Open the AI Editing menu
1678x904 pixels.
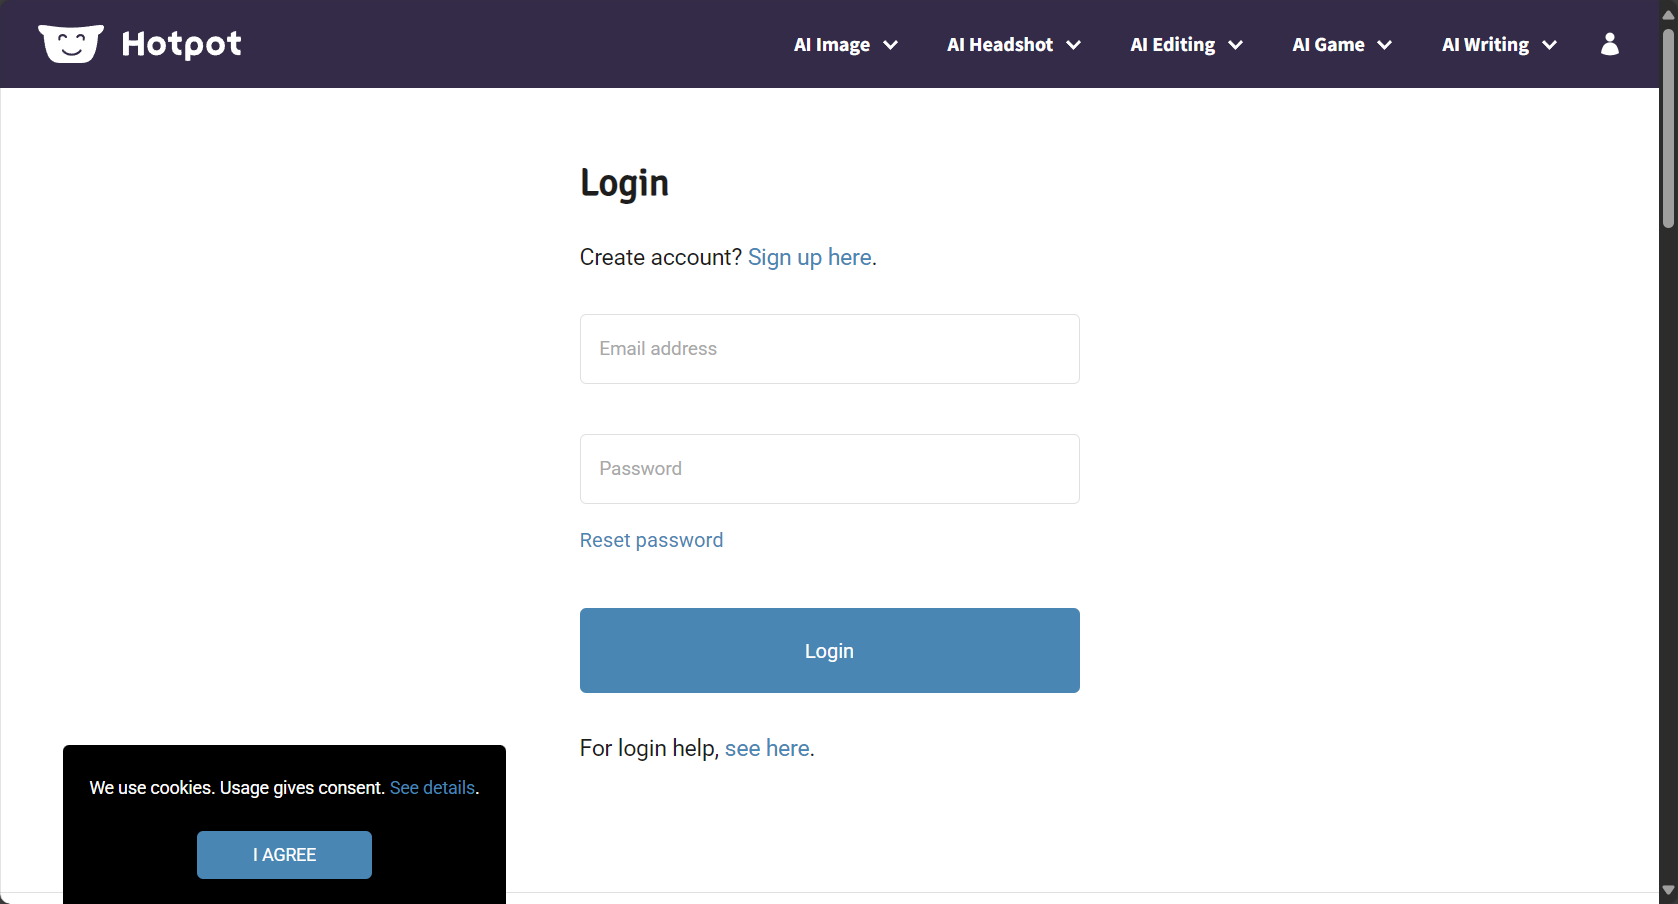[x=1173, y=45]
